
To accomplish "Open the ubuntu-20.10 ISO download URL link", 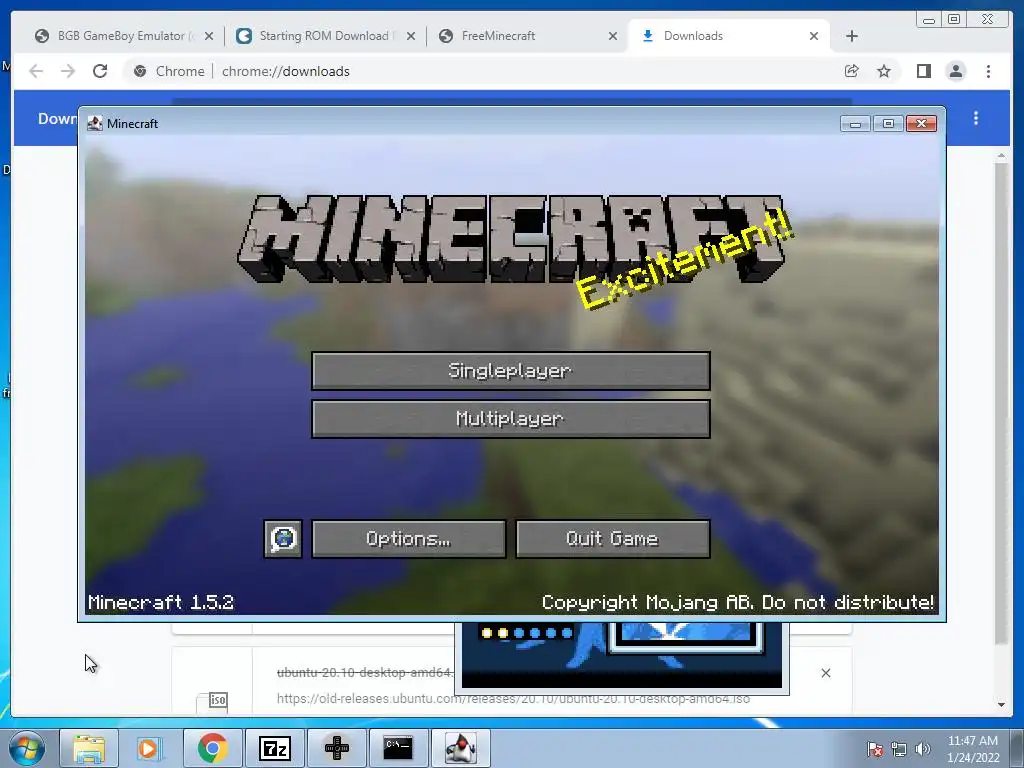I will (x=513, y=699).
